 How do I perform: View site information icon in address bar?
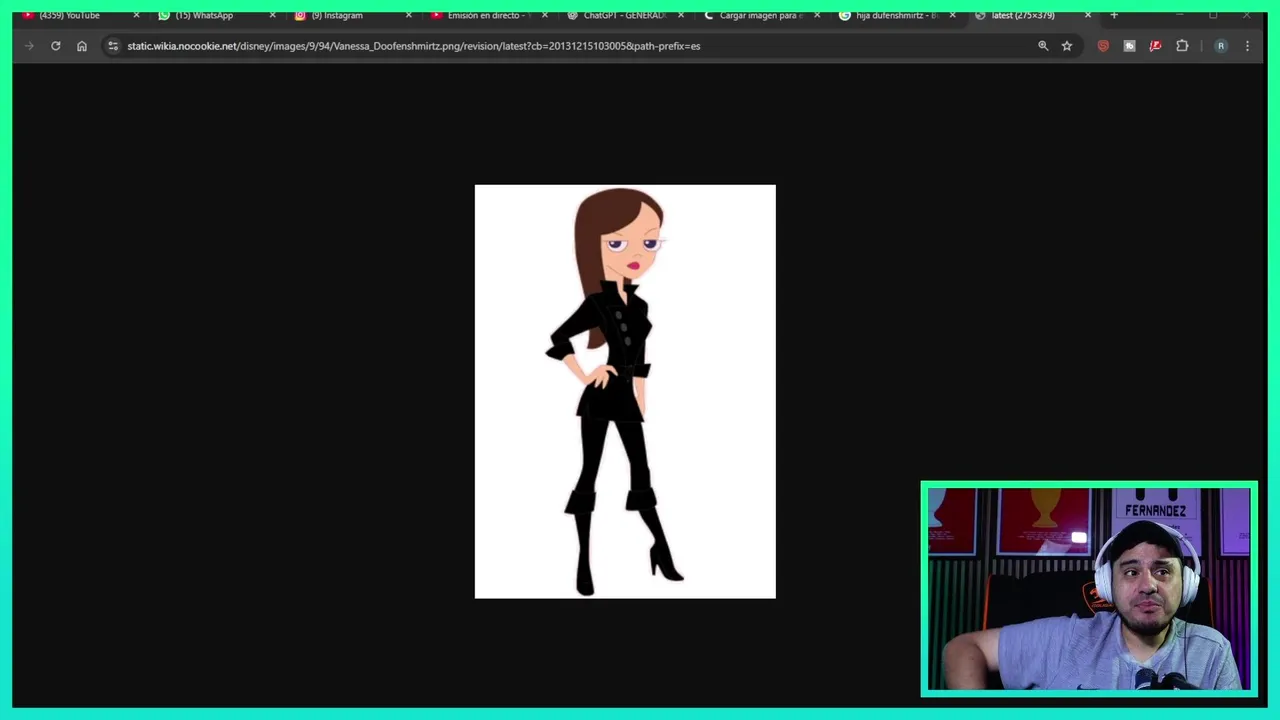click(113, 46)
